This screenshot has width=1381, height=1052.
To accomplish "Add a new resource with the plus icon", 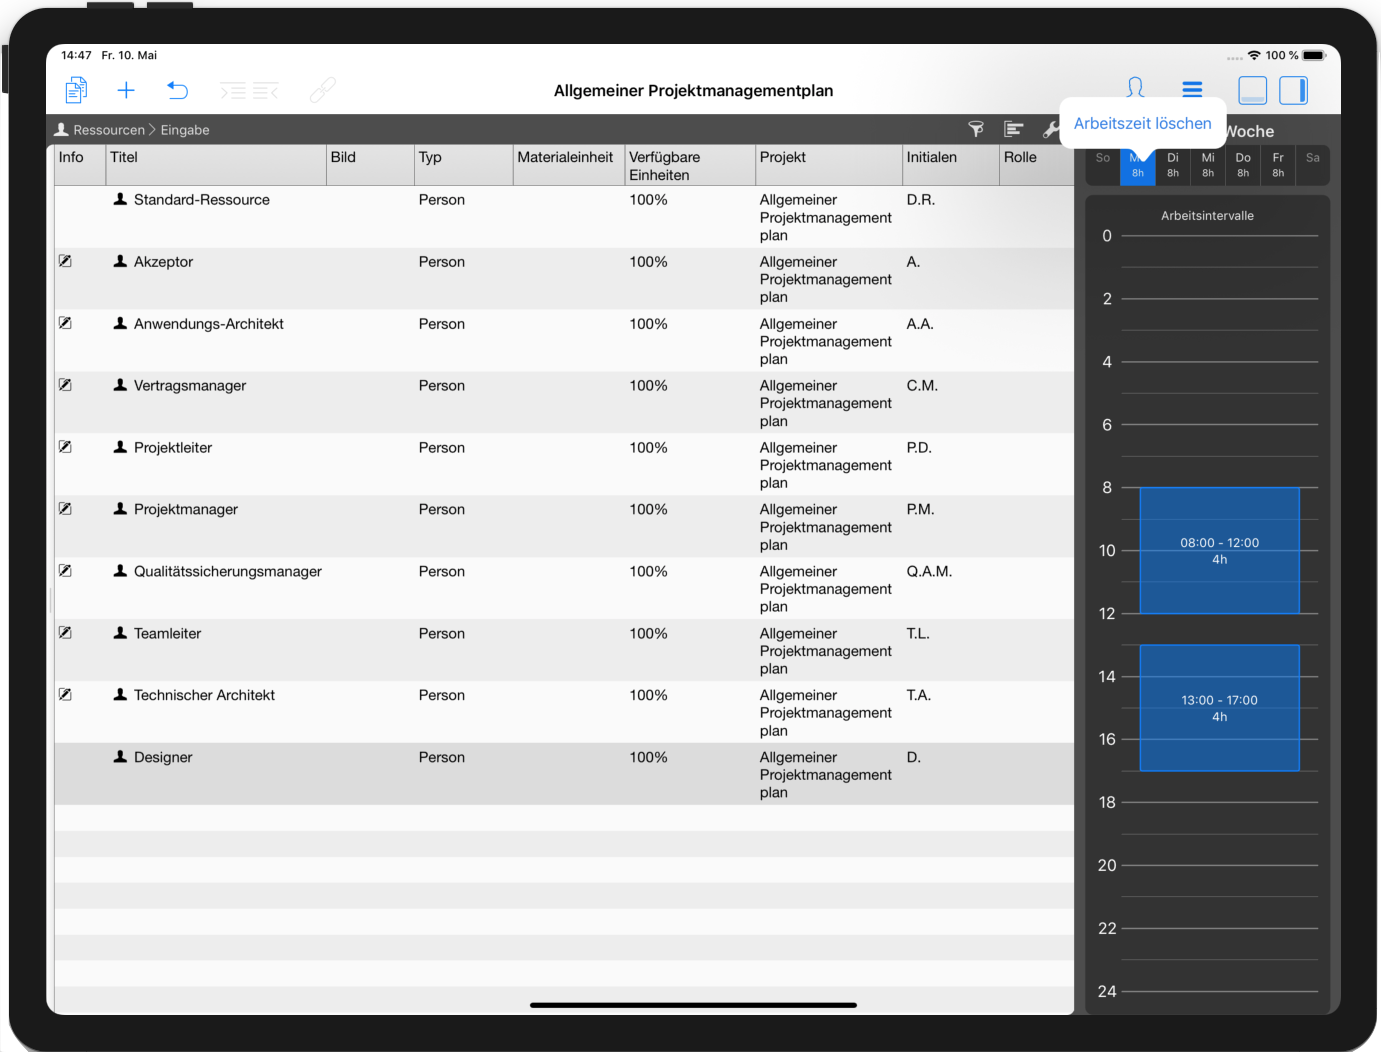I will click(x=126, y=90).
